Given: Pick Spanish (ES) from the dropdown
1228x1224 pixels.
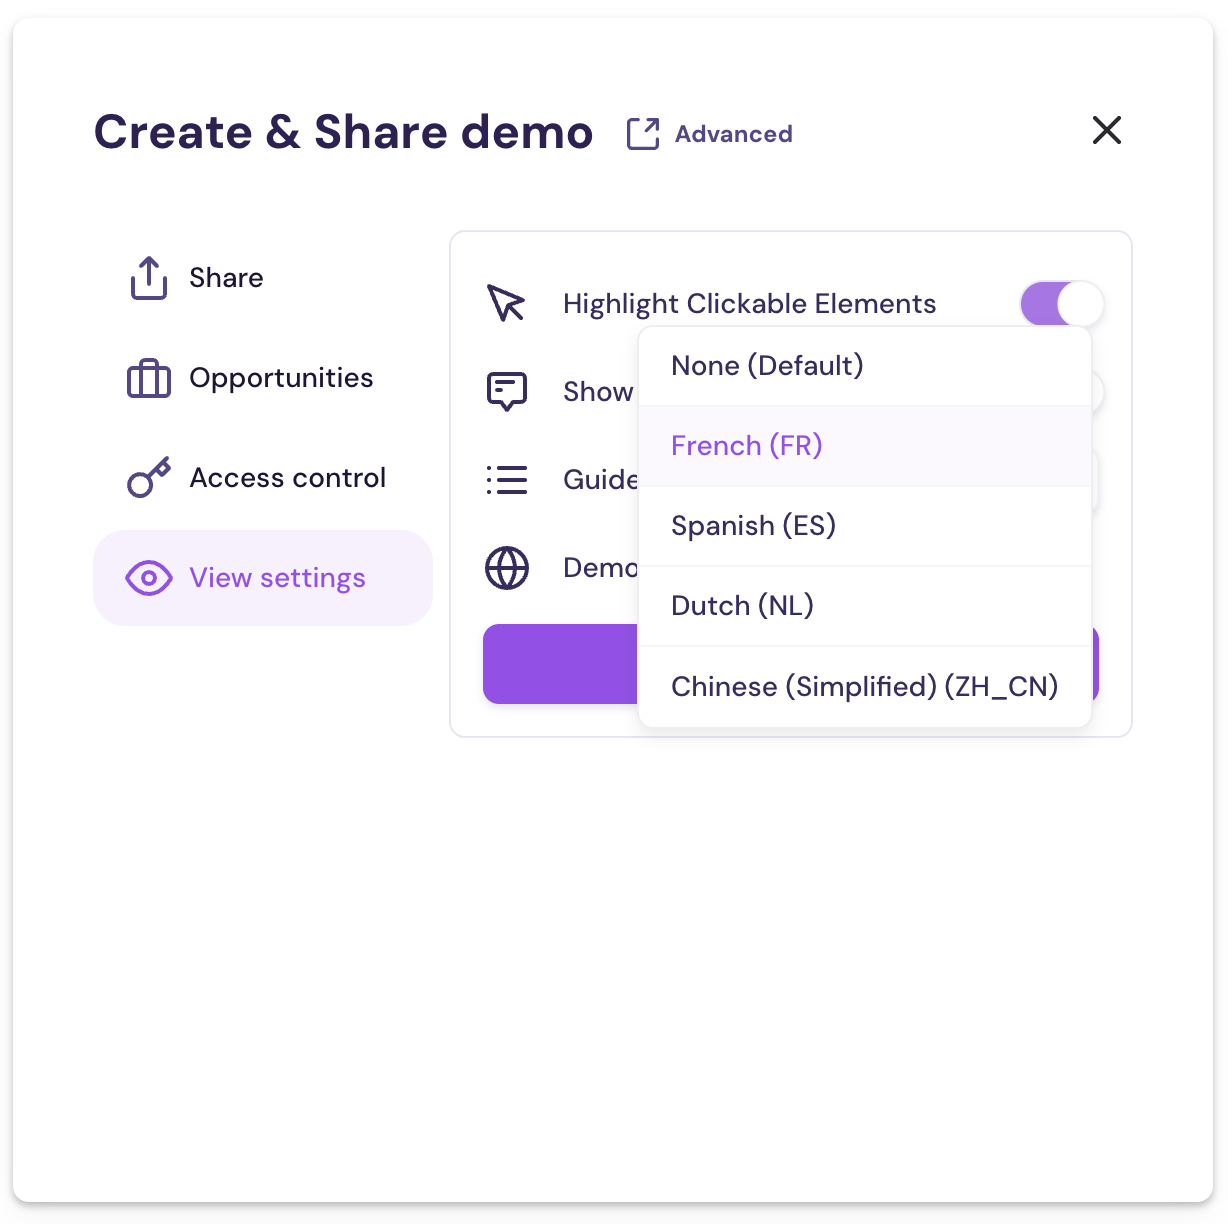Looking at the screenshot, I should (753, 526).
